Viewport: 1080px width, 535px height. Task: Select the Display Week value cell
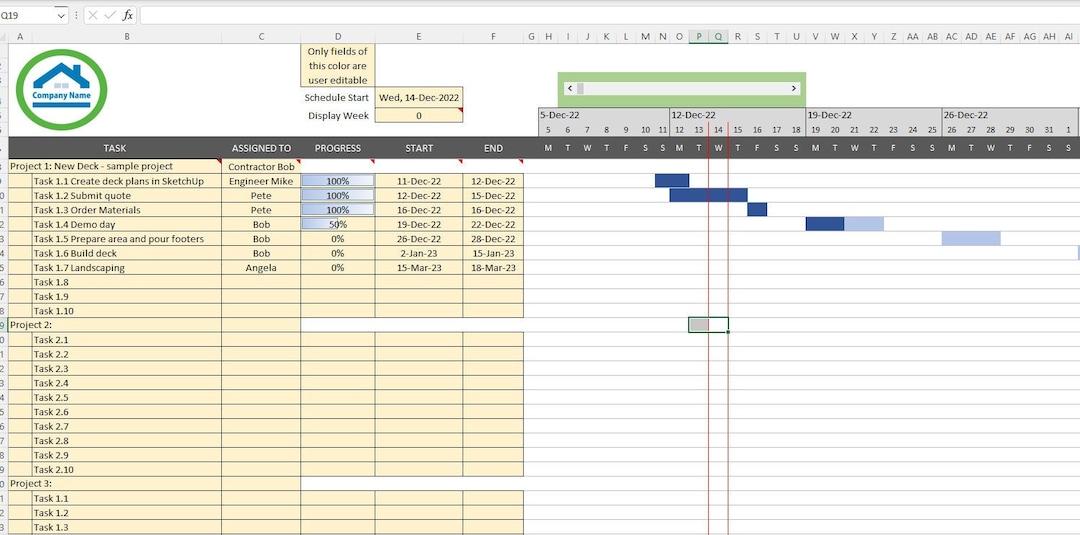coord(419,116)
